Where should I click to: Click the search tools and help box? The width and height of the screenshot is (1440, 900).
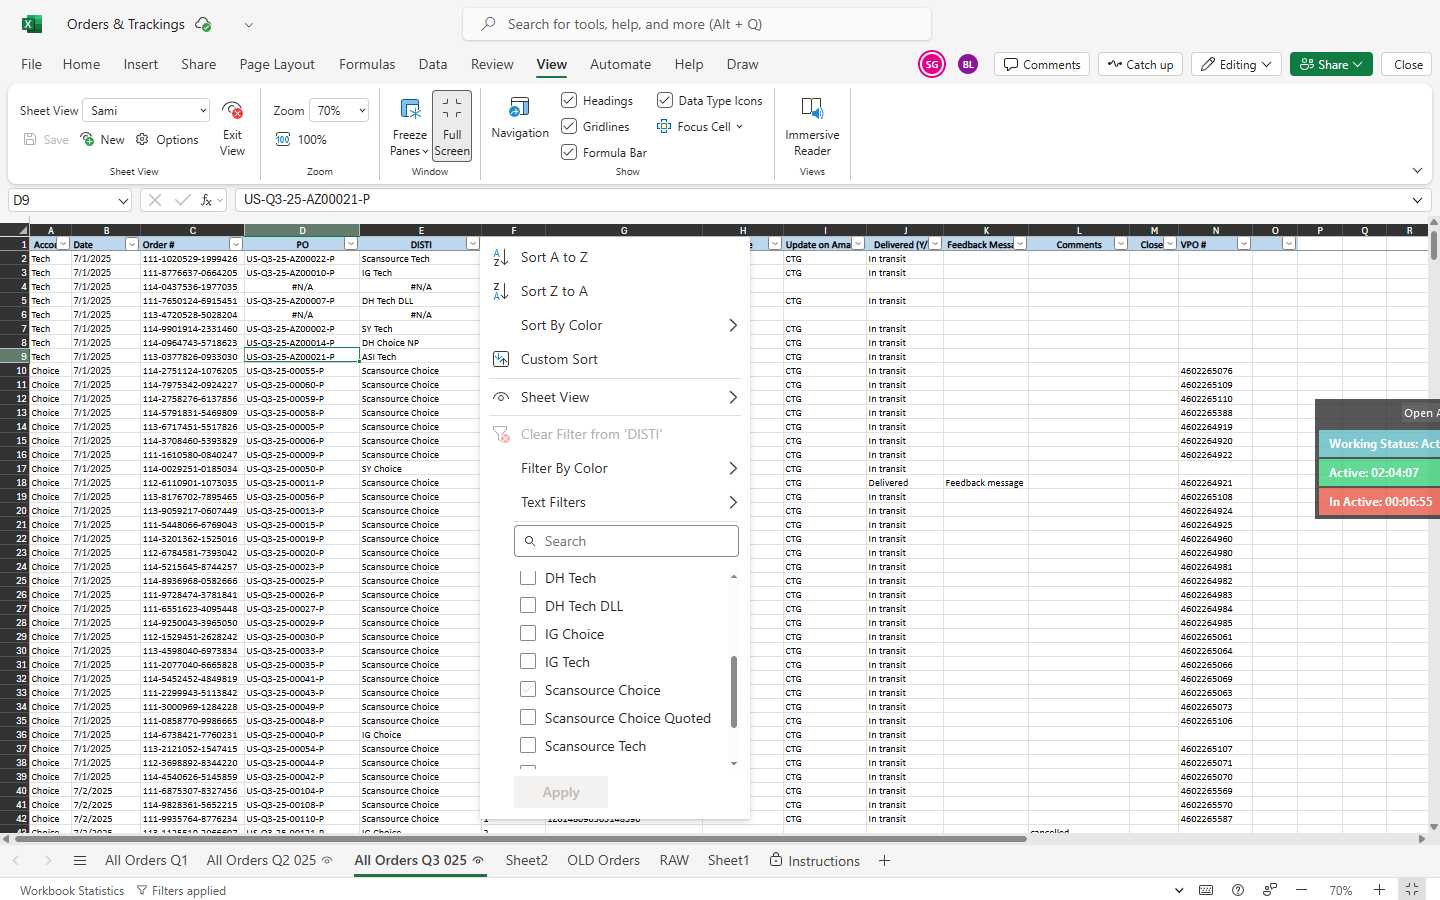click(x=697, y=24)
